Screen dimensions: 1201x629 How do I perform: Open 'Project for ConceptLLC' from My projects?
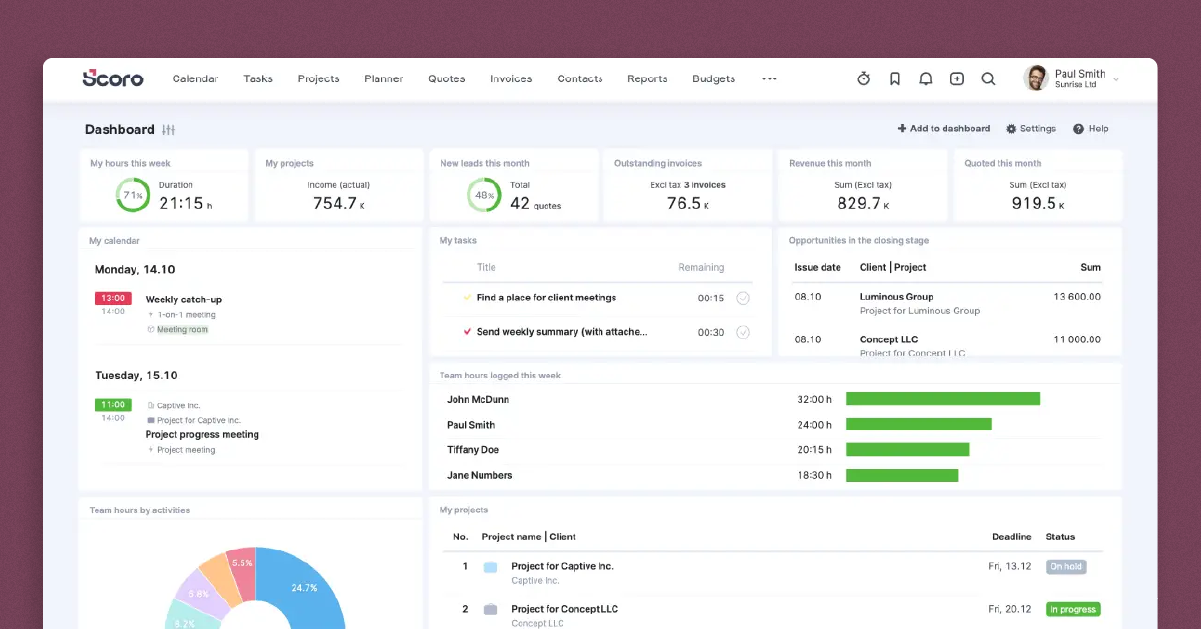563,609
